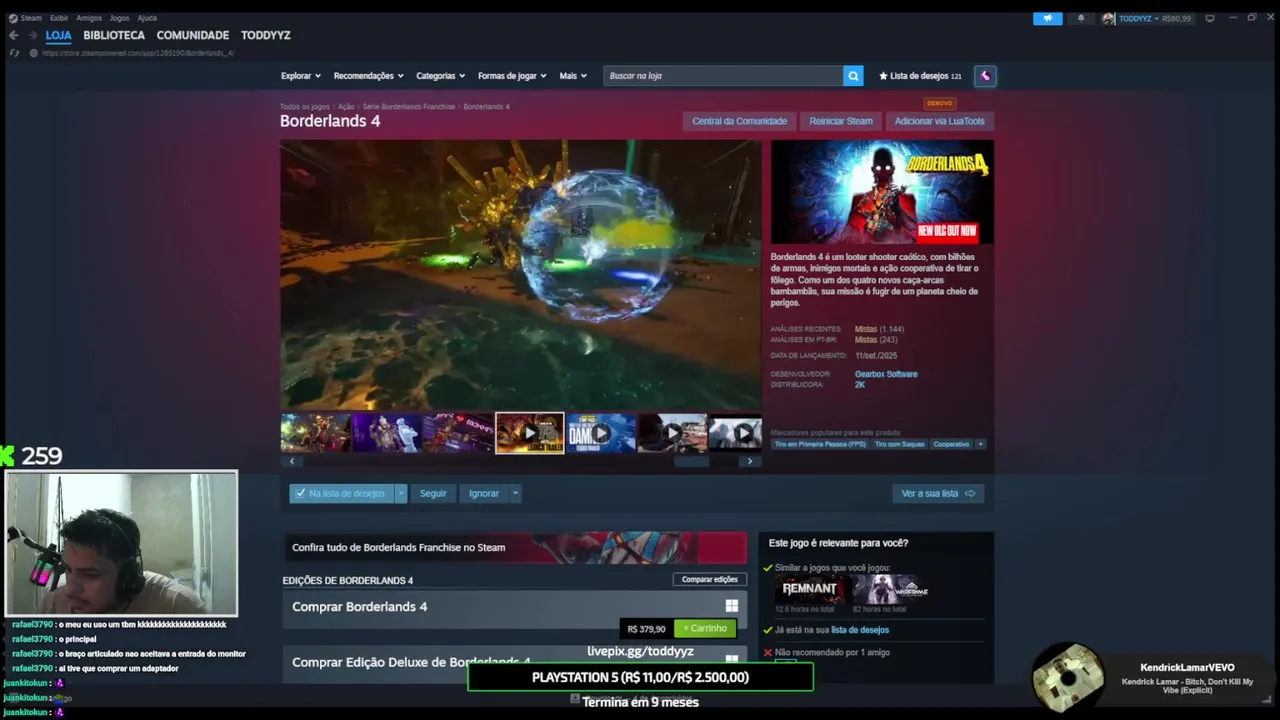Open the Recomendações dropdown menu
Screen dimensions: 1280x720
(x=368, y=76)
